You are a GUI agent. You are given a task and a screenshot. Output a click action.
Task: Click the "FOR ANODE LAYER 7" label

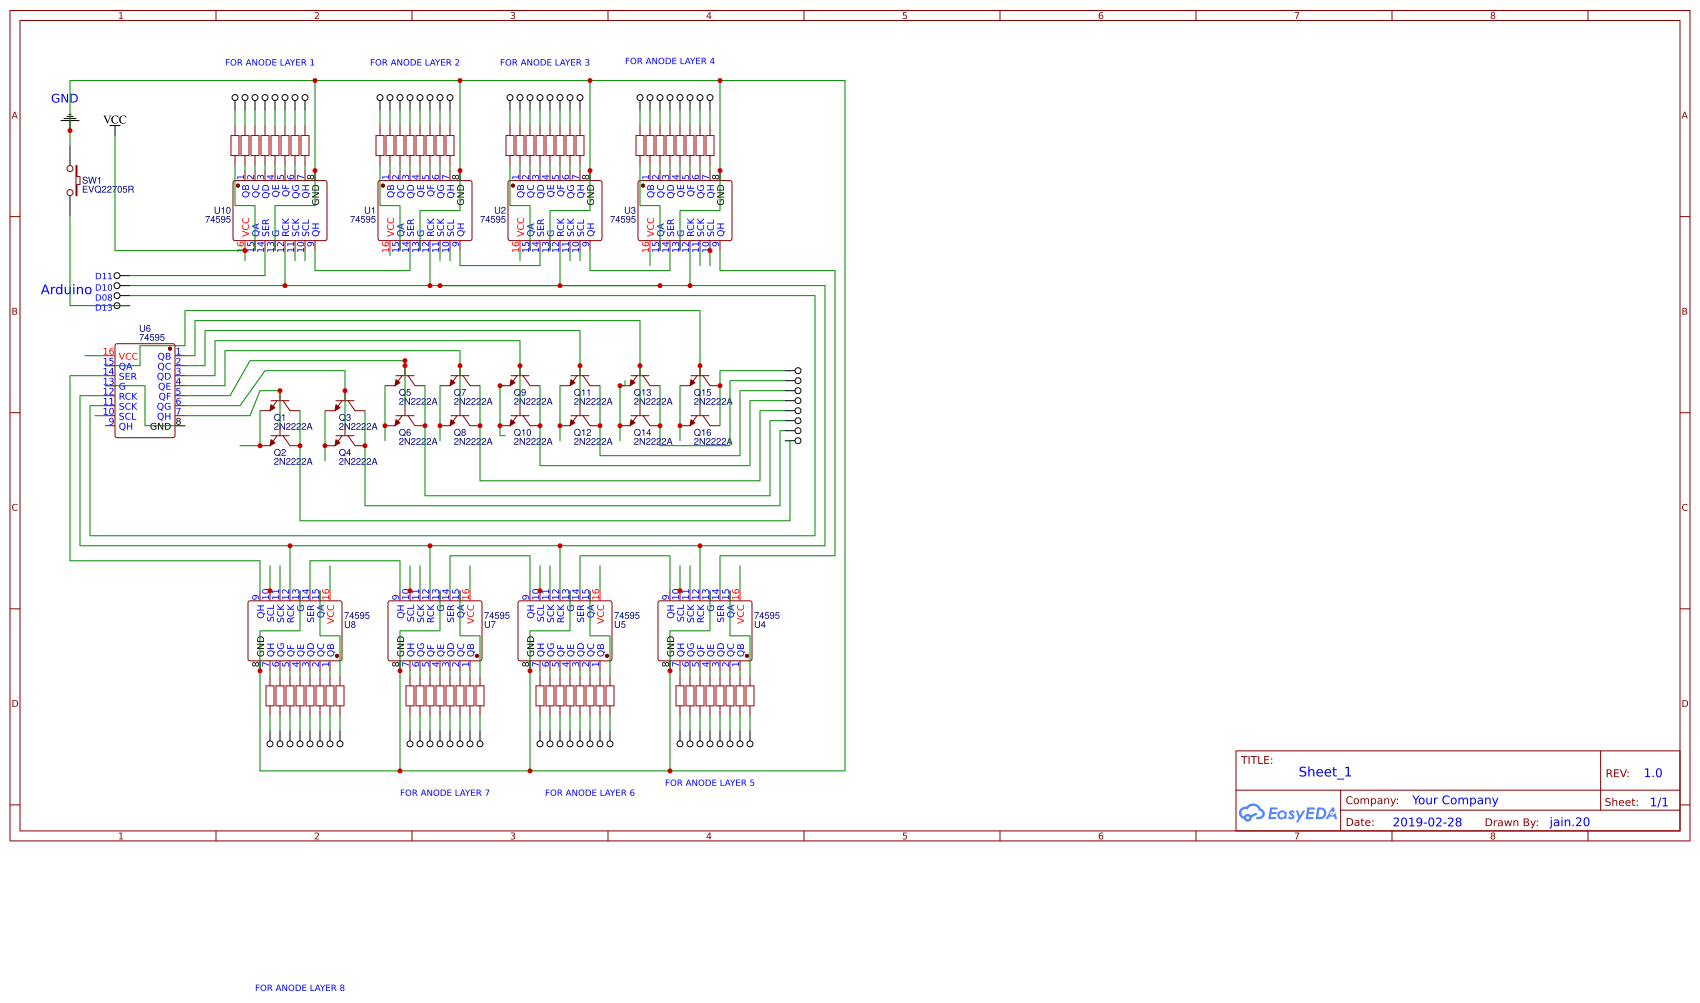444,793
